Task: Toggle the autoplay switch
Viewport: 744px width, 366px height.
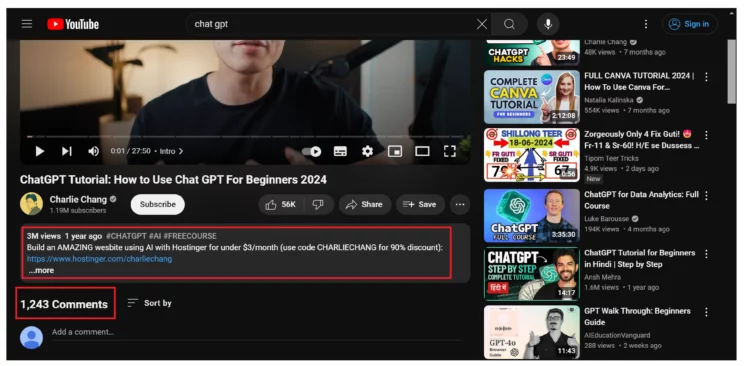Action: 312,151
